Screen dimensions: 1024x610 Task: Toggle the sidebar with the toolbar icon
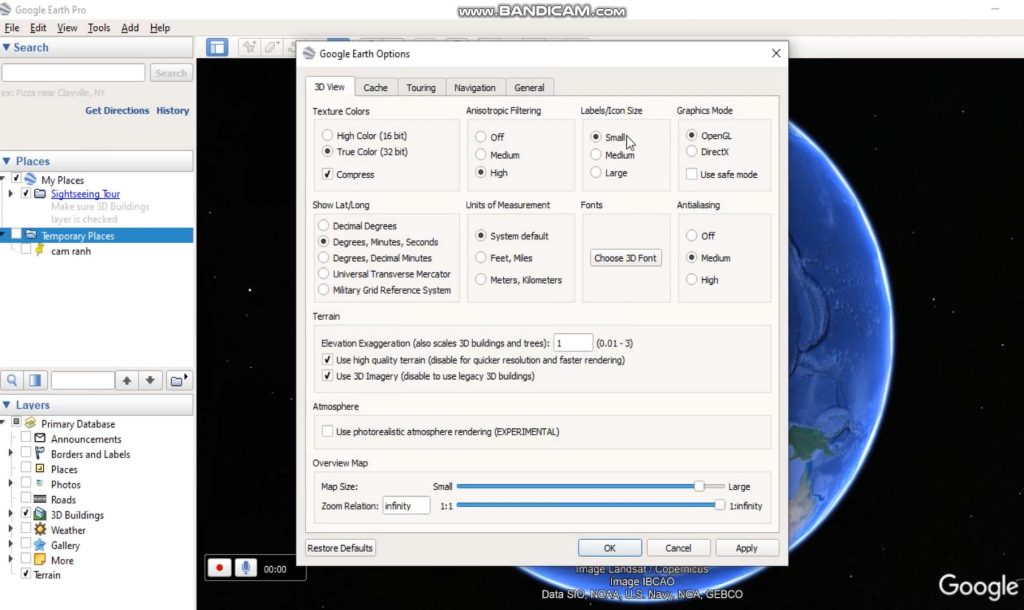tap(217, 47)
